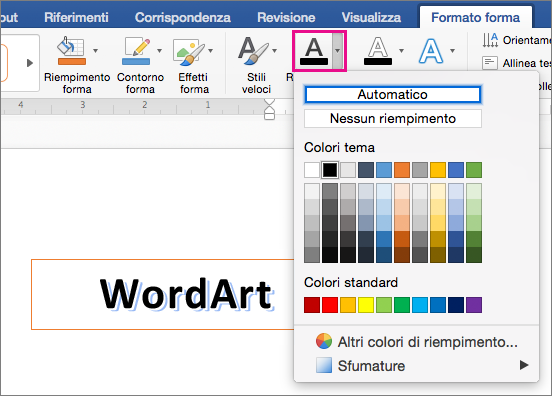Image resolution: width=552 pixels, height=396 pixels.
Task: Choose Nessun riempimento option
Action: click(x=393, y=119)
